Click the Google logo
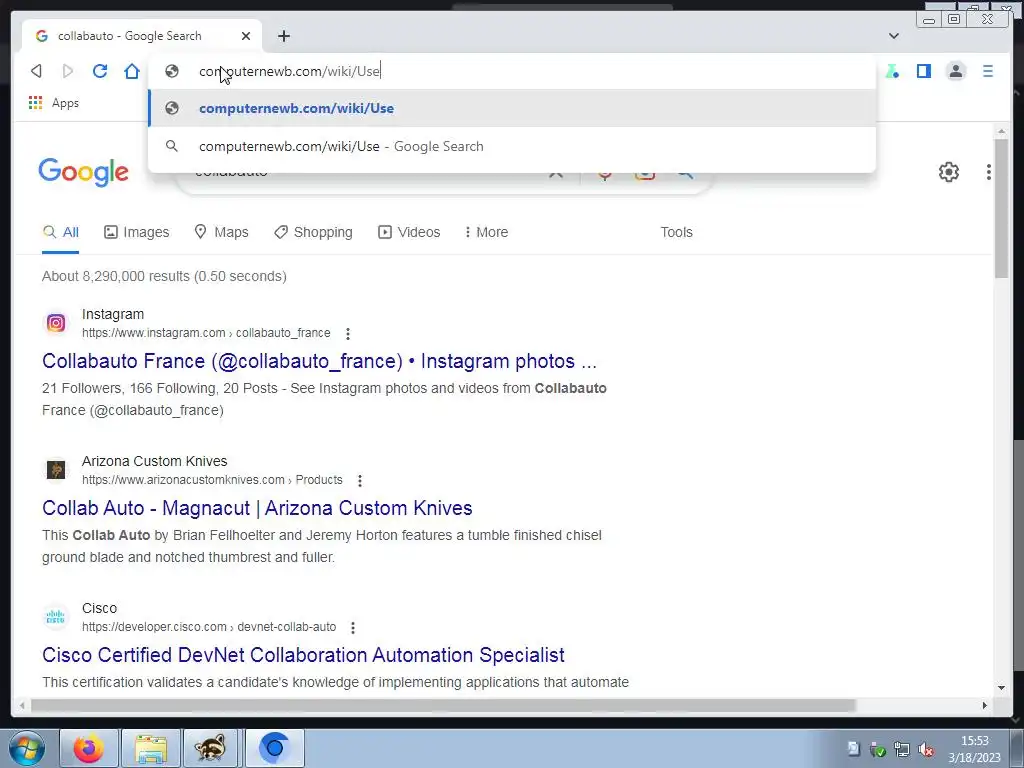This screenshot has height=768, width=1024. [84, 172]
